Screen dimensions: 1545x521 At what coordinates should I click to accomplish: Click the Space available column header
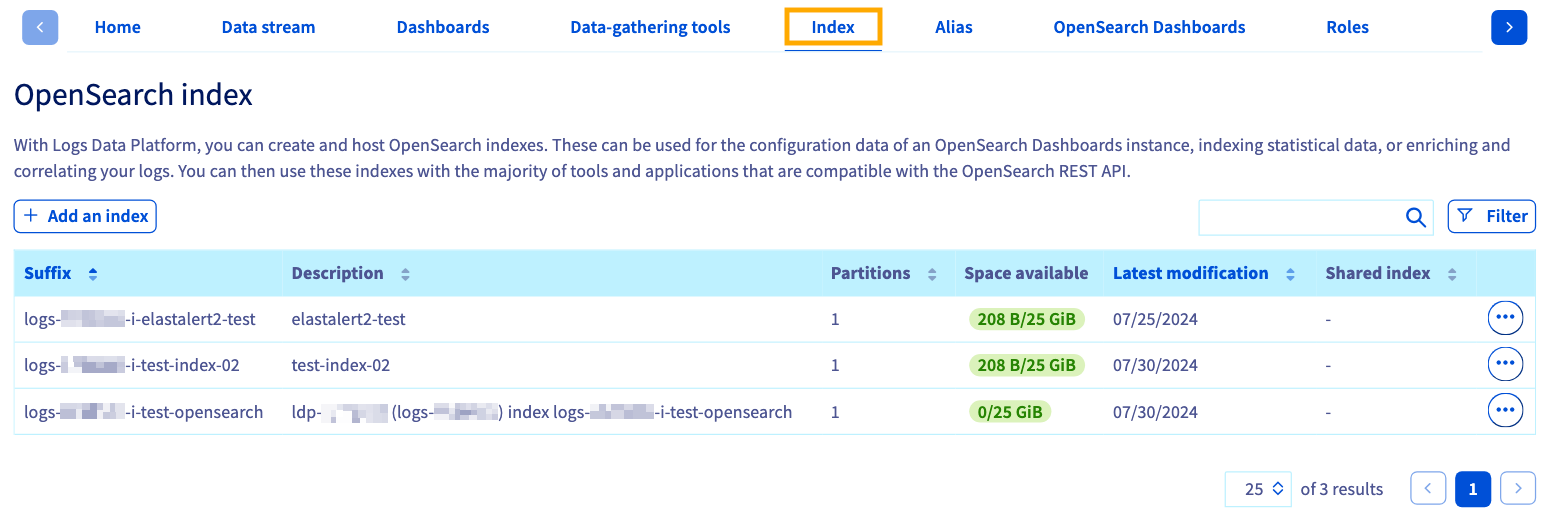(1026, 273)
